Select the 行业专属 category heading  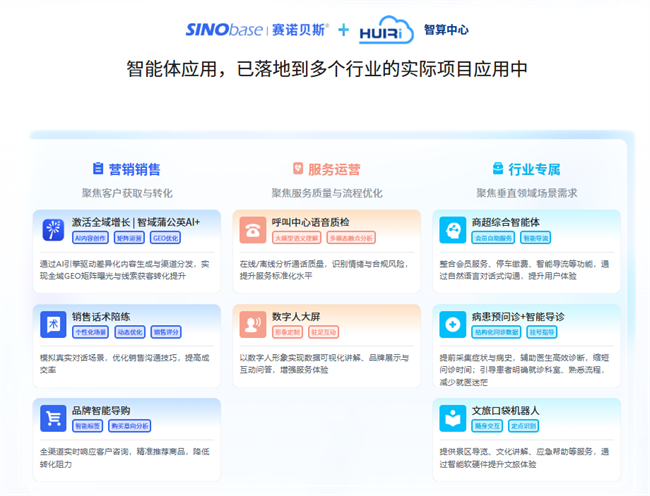[526, 169]
